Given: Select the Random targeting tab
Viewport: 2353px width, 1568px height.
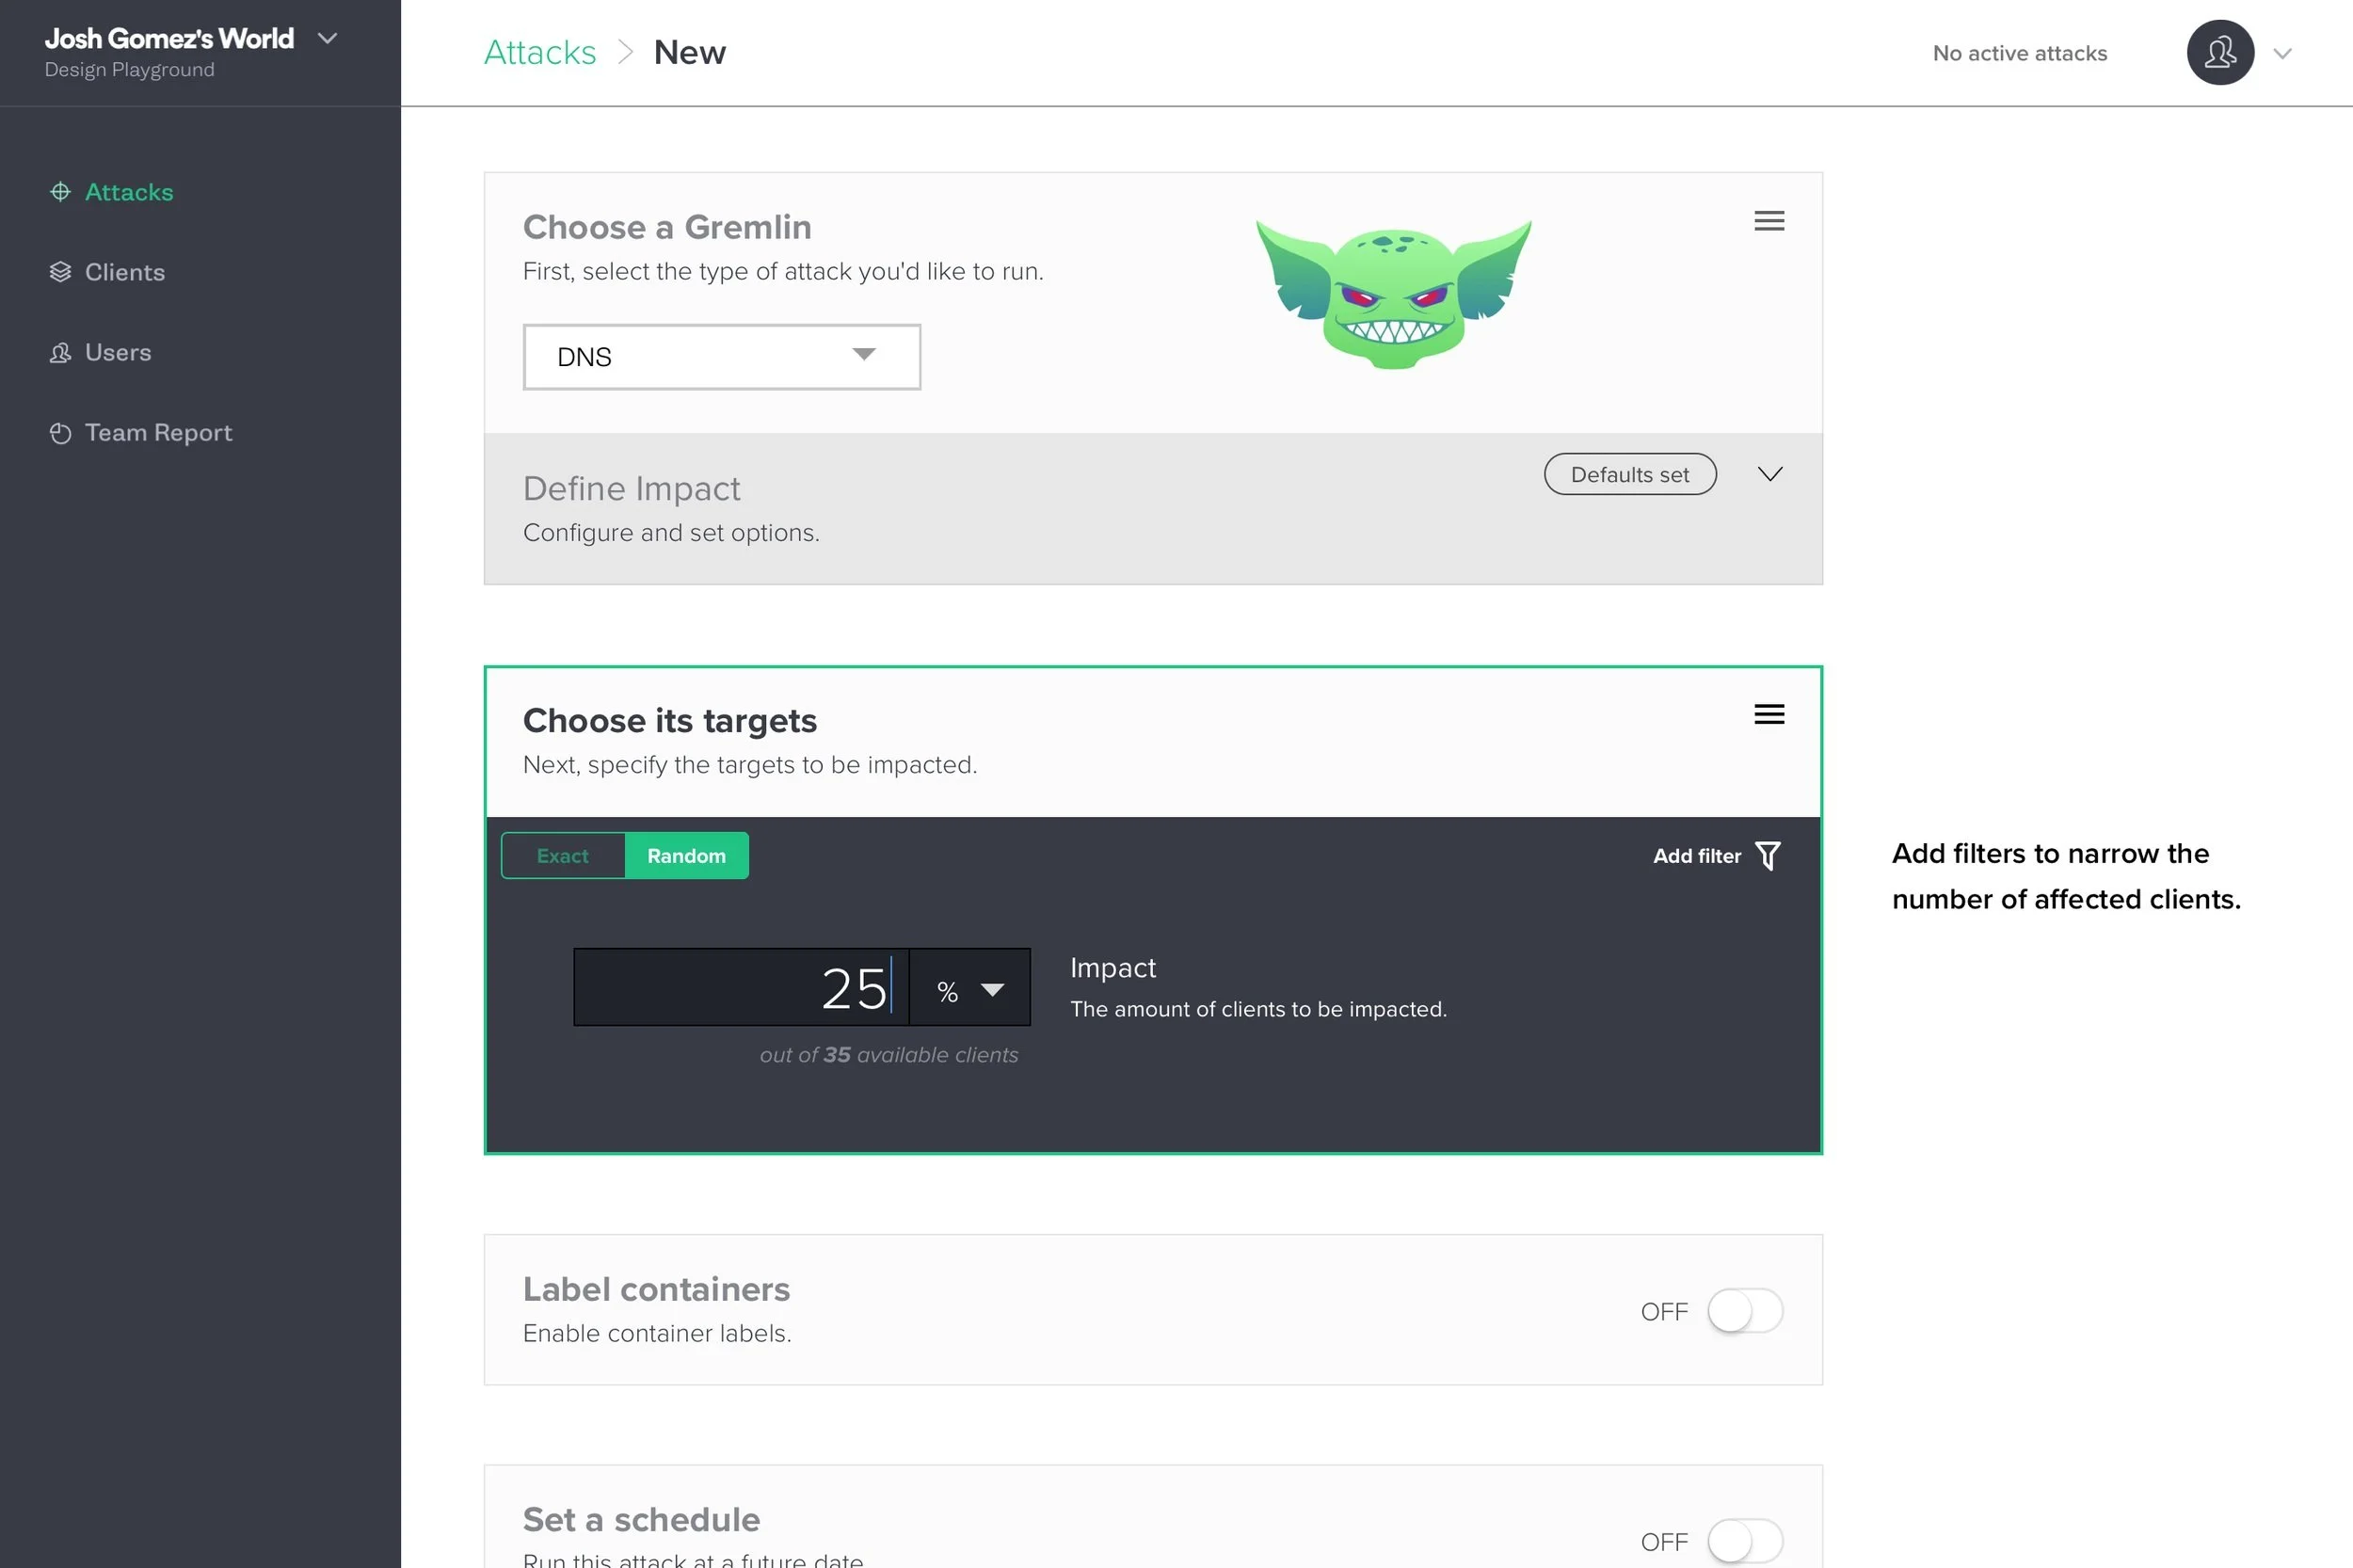Looking at the screenshot, I should 686,856.
